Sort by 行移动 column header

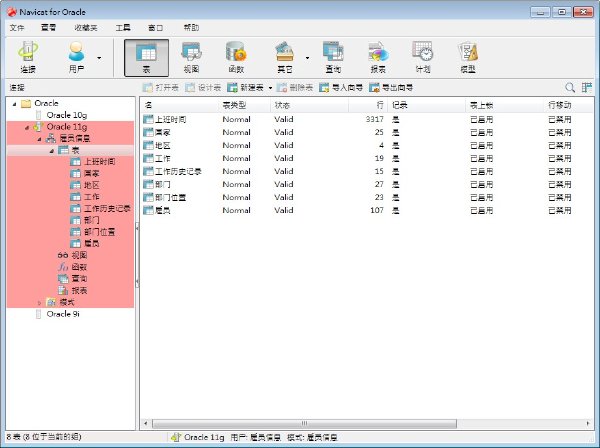[x=568, y=105]
